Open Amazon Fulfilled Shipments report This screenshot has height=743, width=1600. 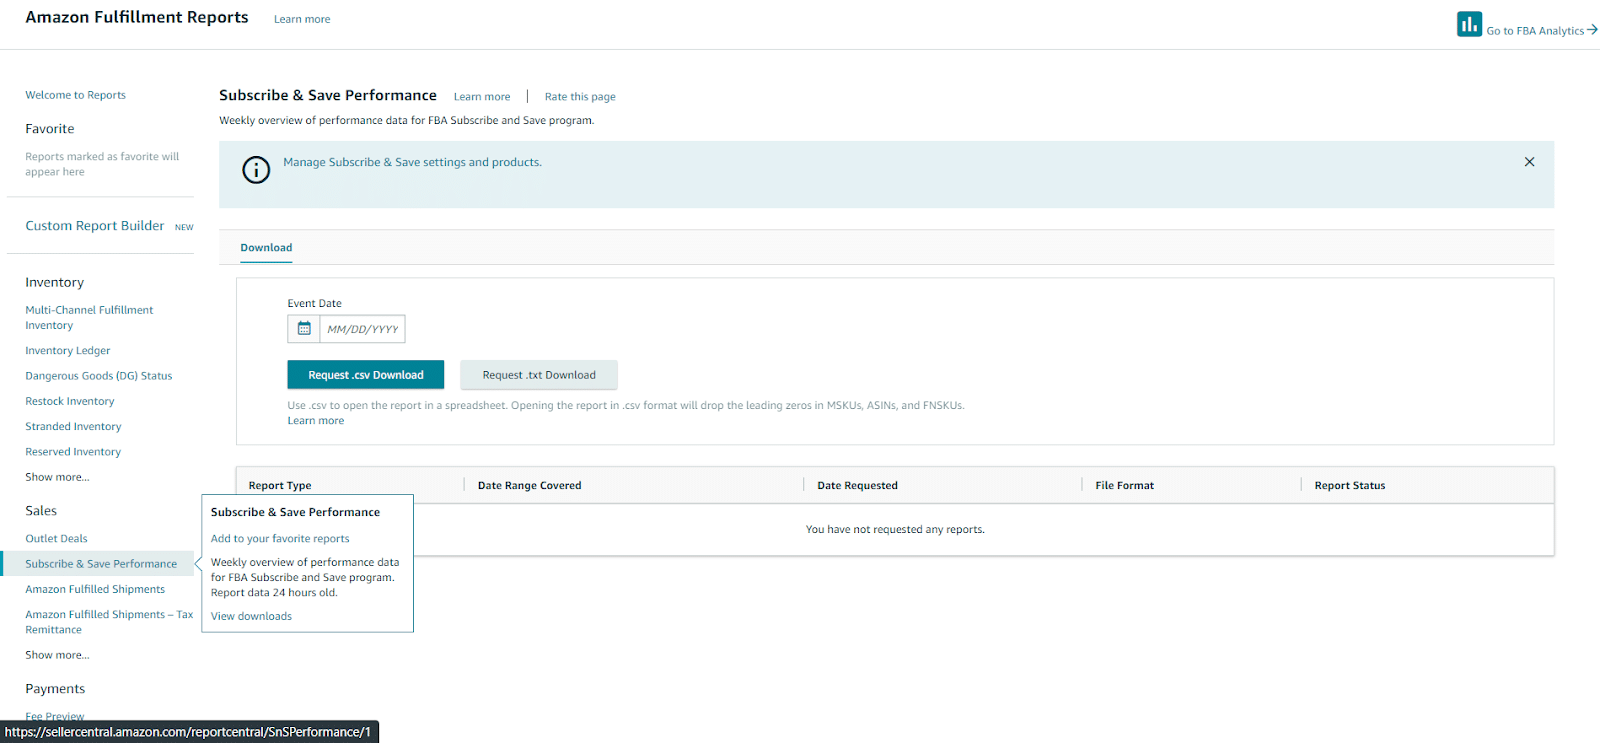click(95, 590)
